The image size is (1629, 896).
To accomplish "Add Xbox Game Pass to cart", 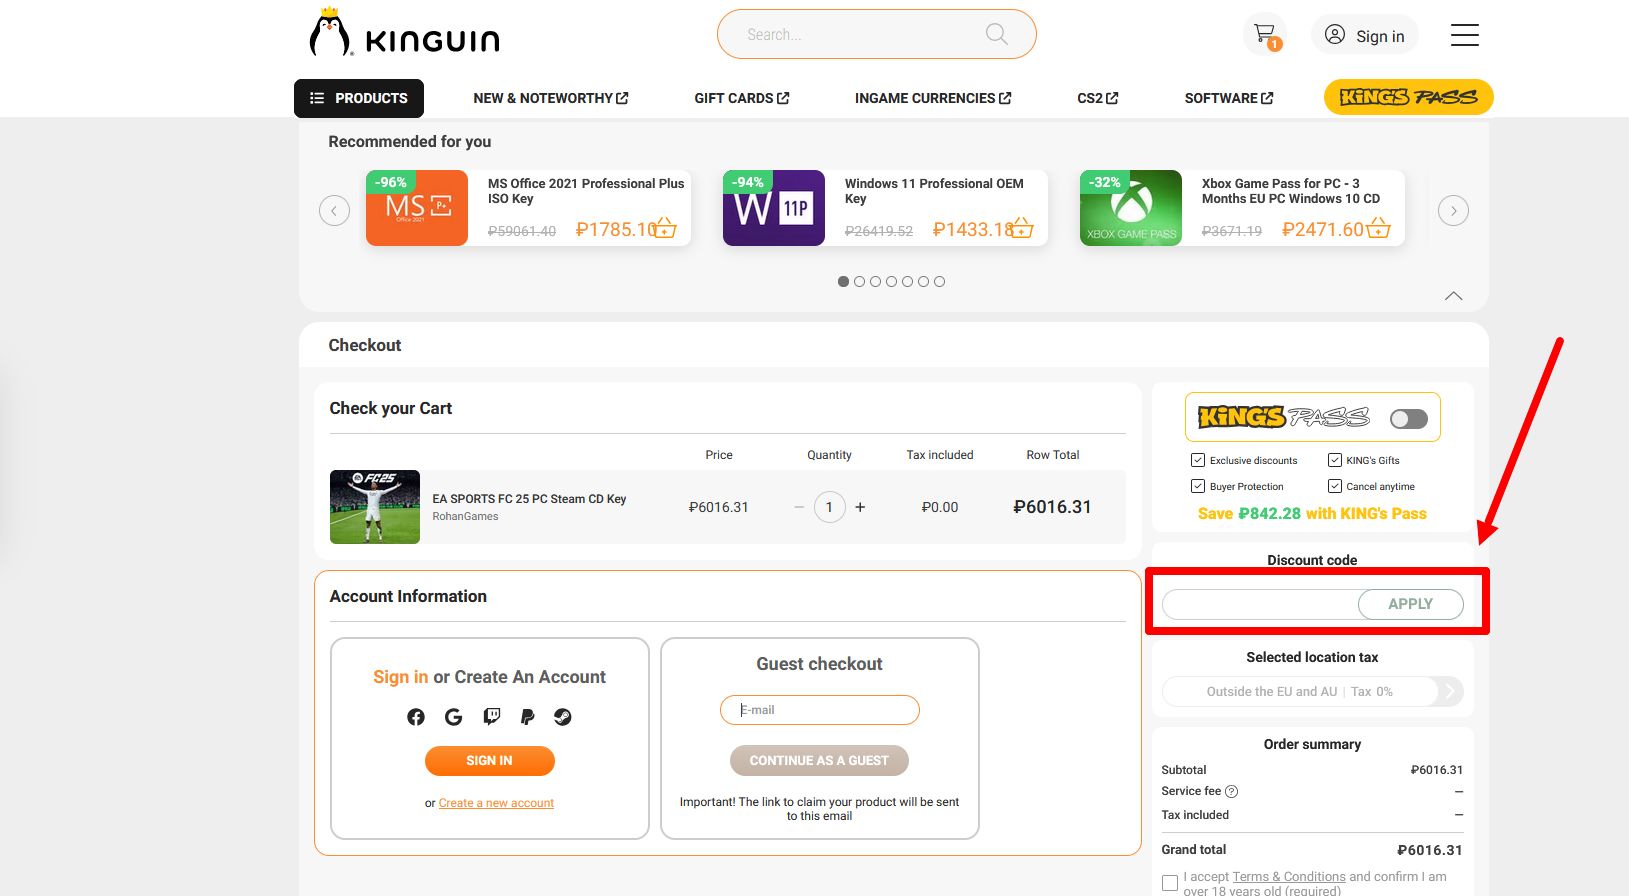I will tap(1379, 229).
